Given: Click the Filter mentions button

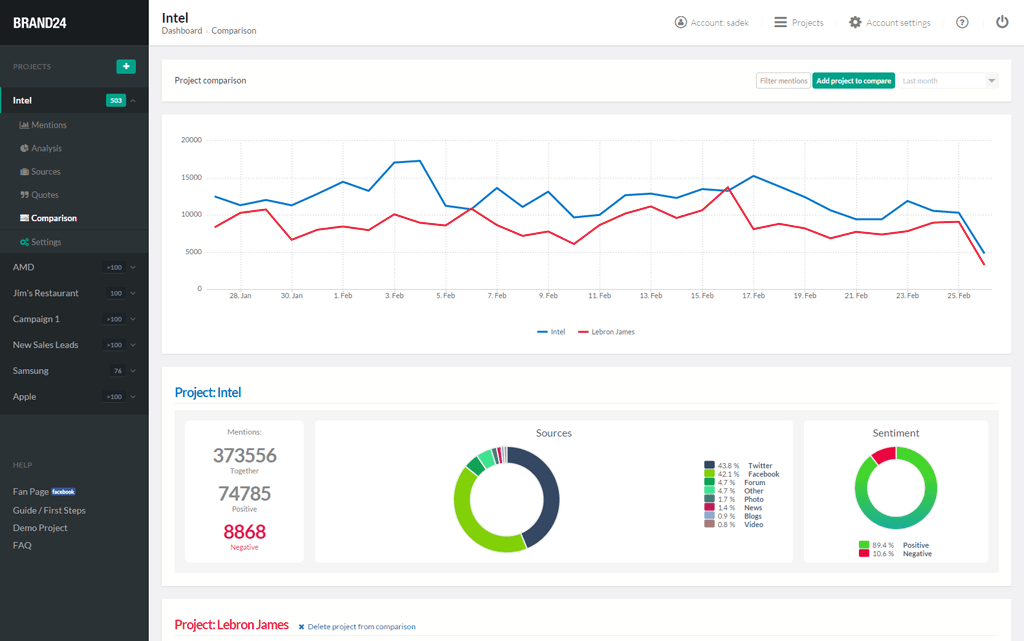Looking at the screenshot, I should pos(783,81).
